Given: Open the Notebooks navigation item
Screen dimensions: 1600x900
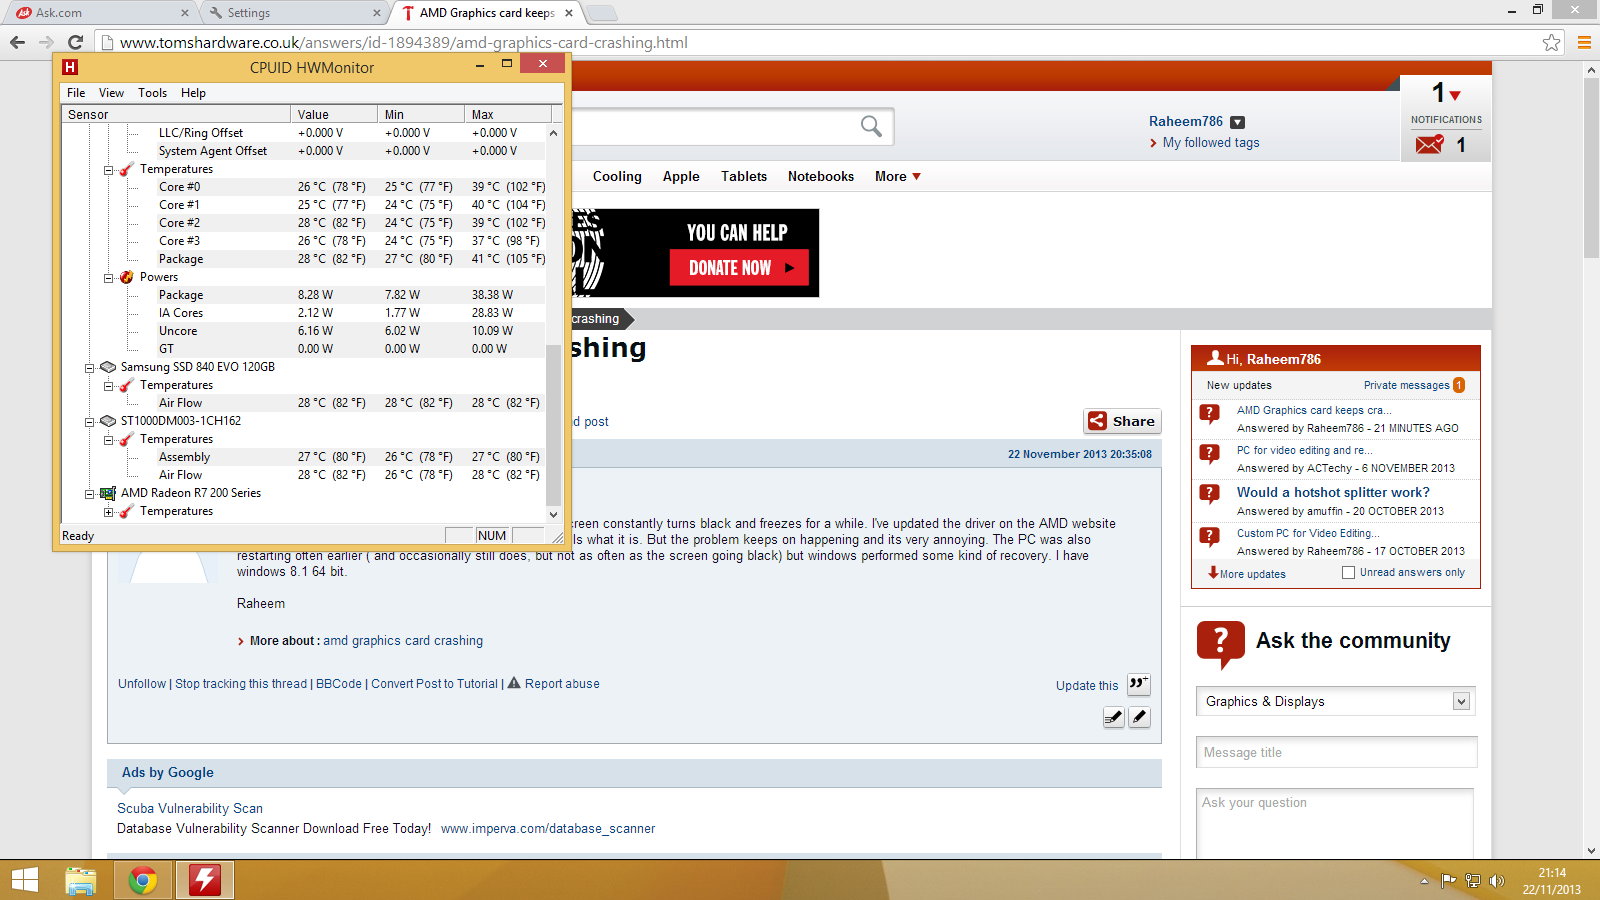Looking at the screenshot, I should tap(821, 176).
